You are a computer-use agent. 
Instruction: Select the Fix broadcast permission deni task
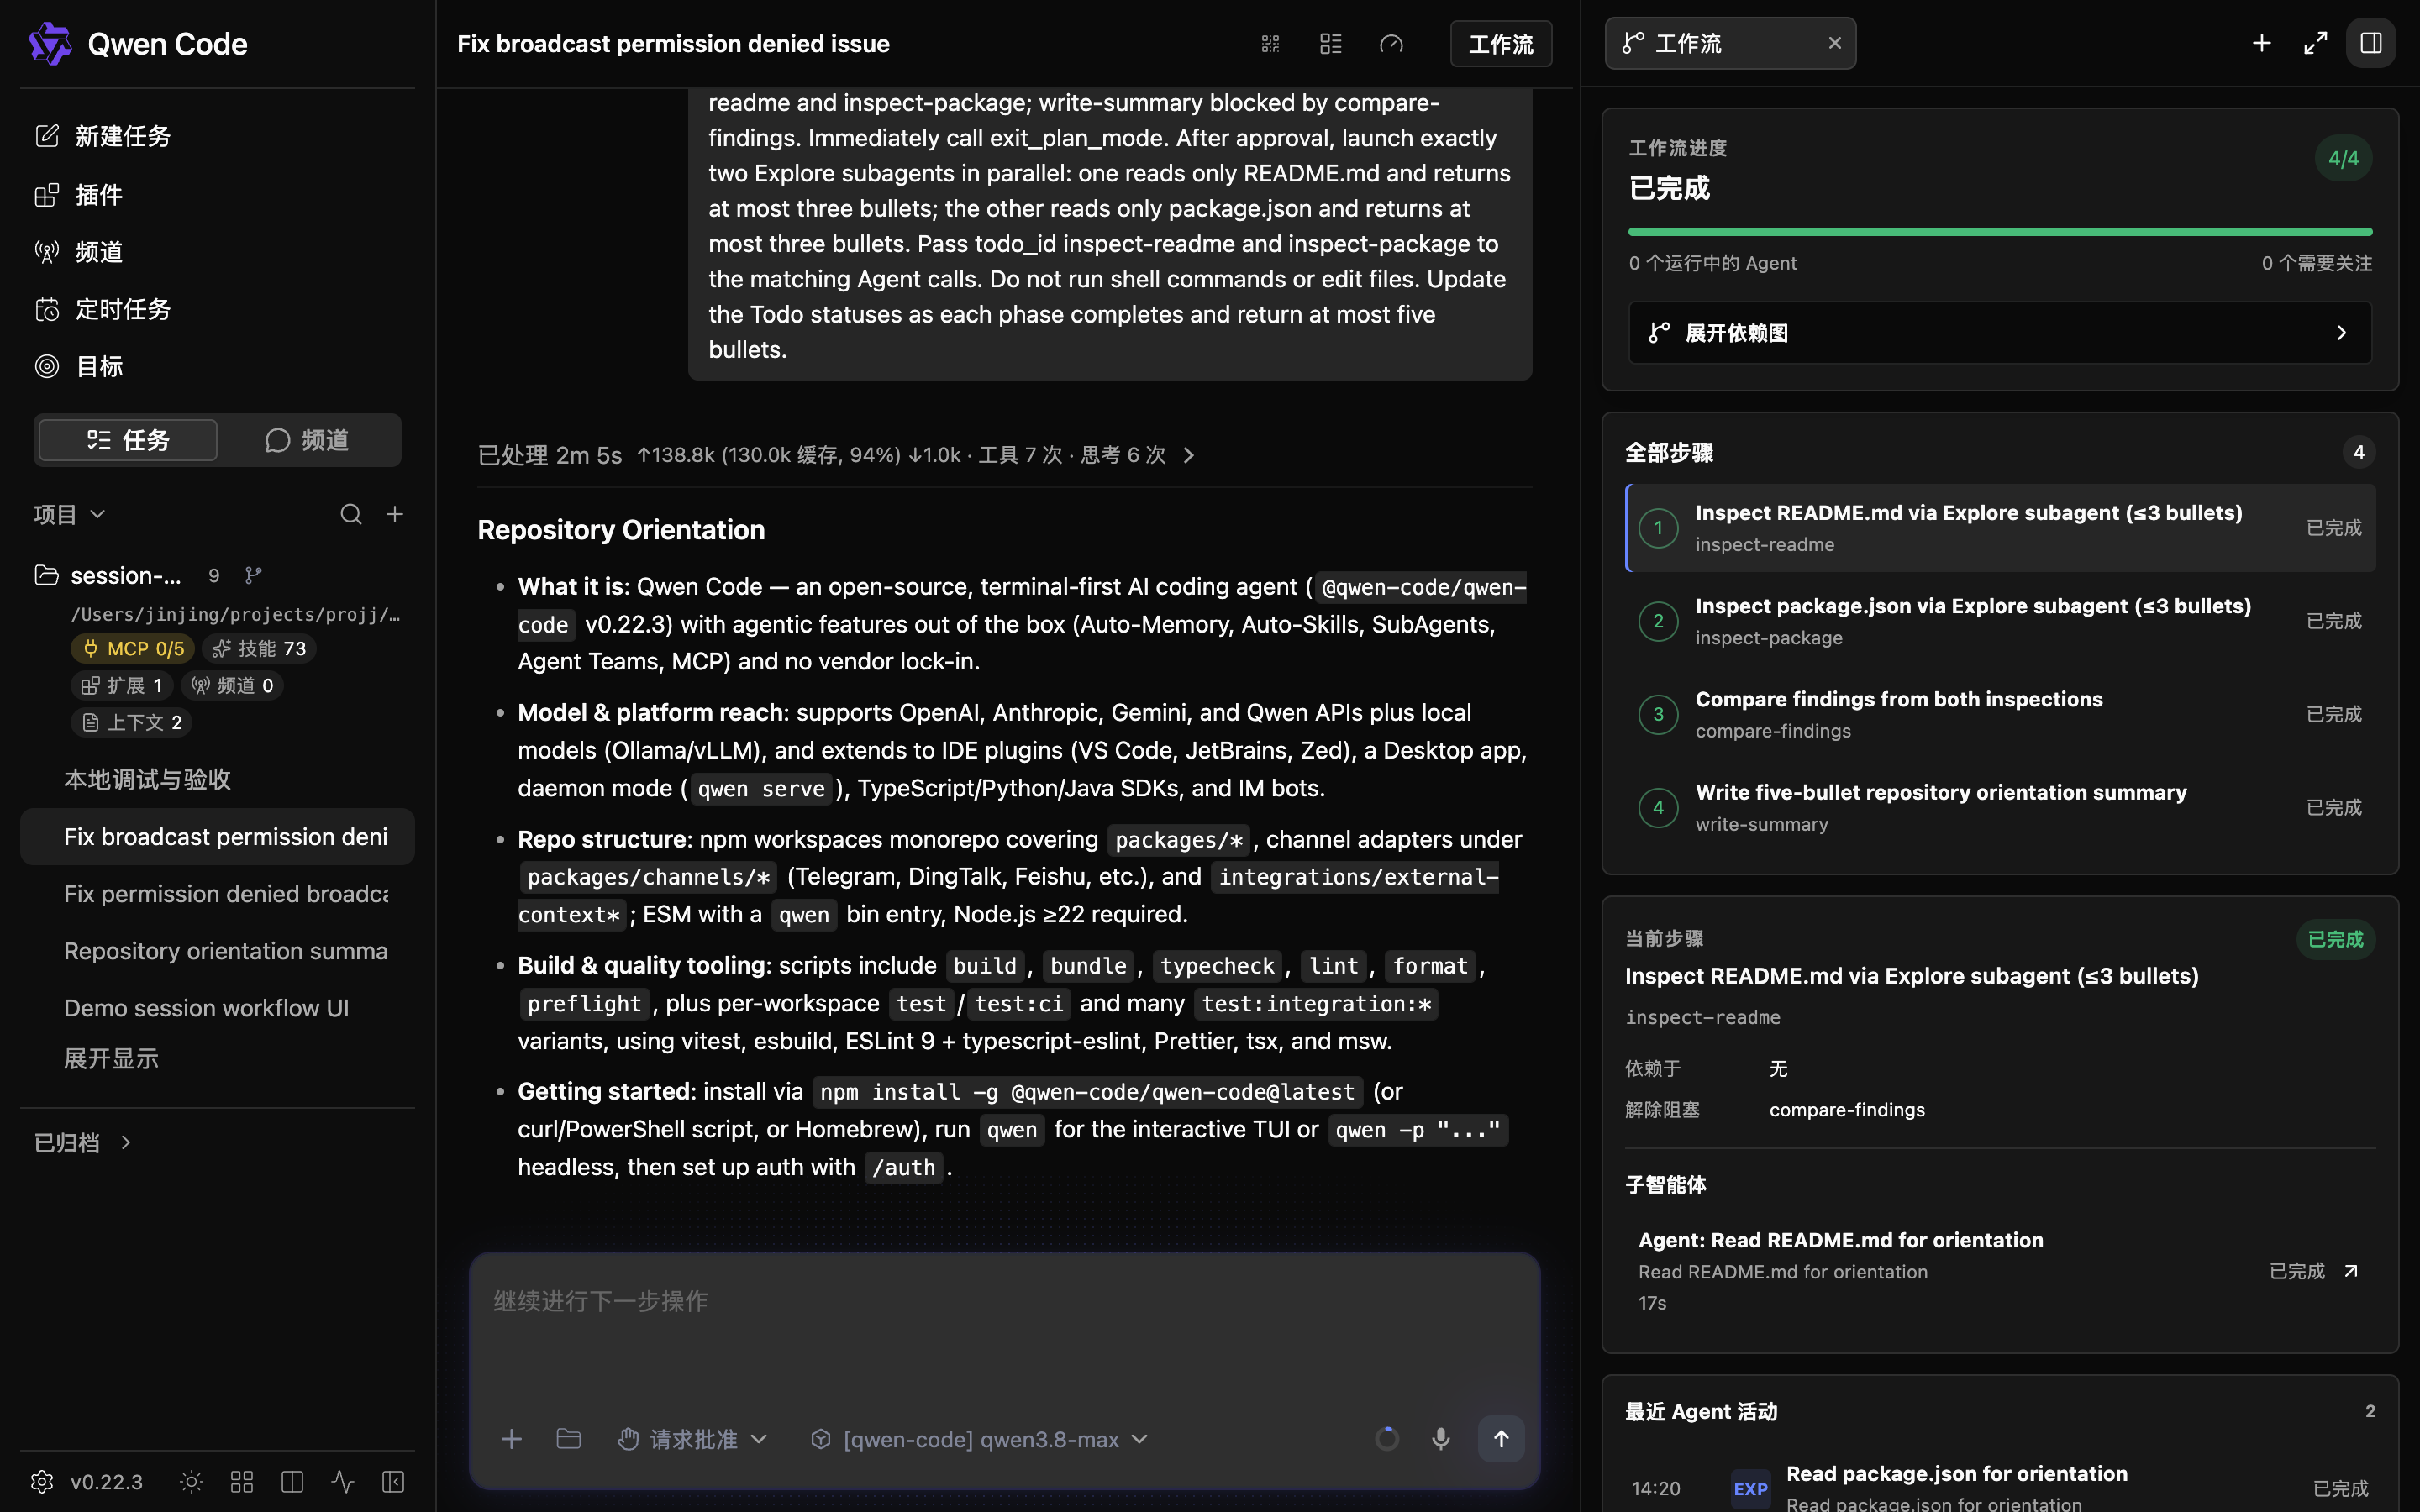217,837
